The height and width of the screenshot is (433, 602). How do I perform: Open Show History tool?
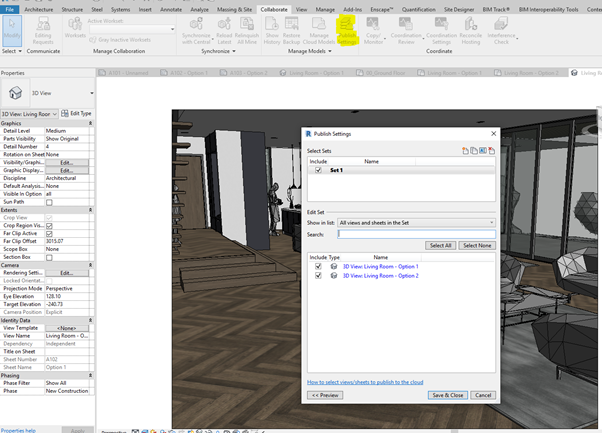(272, 31)
